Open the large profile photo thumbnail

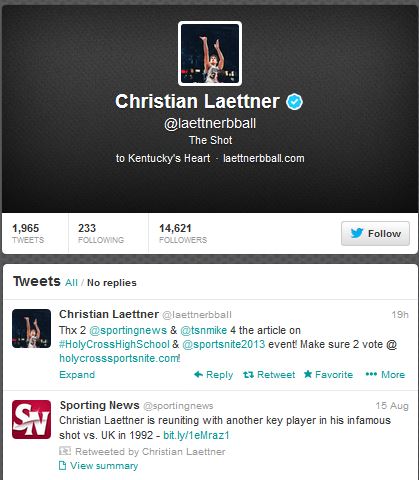pos(210,53)
